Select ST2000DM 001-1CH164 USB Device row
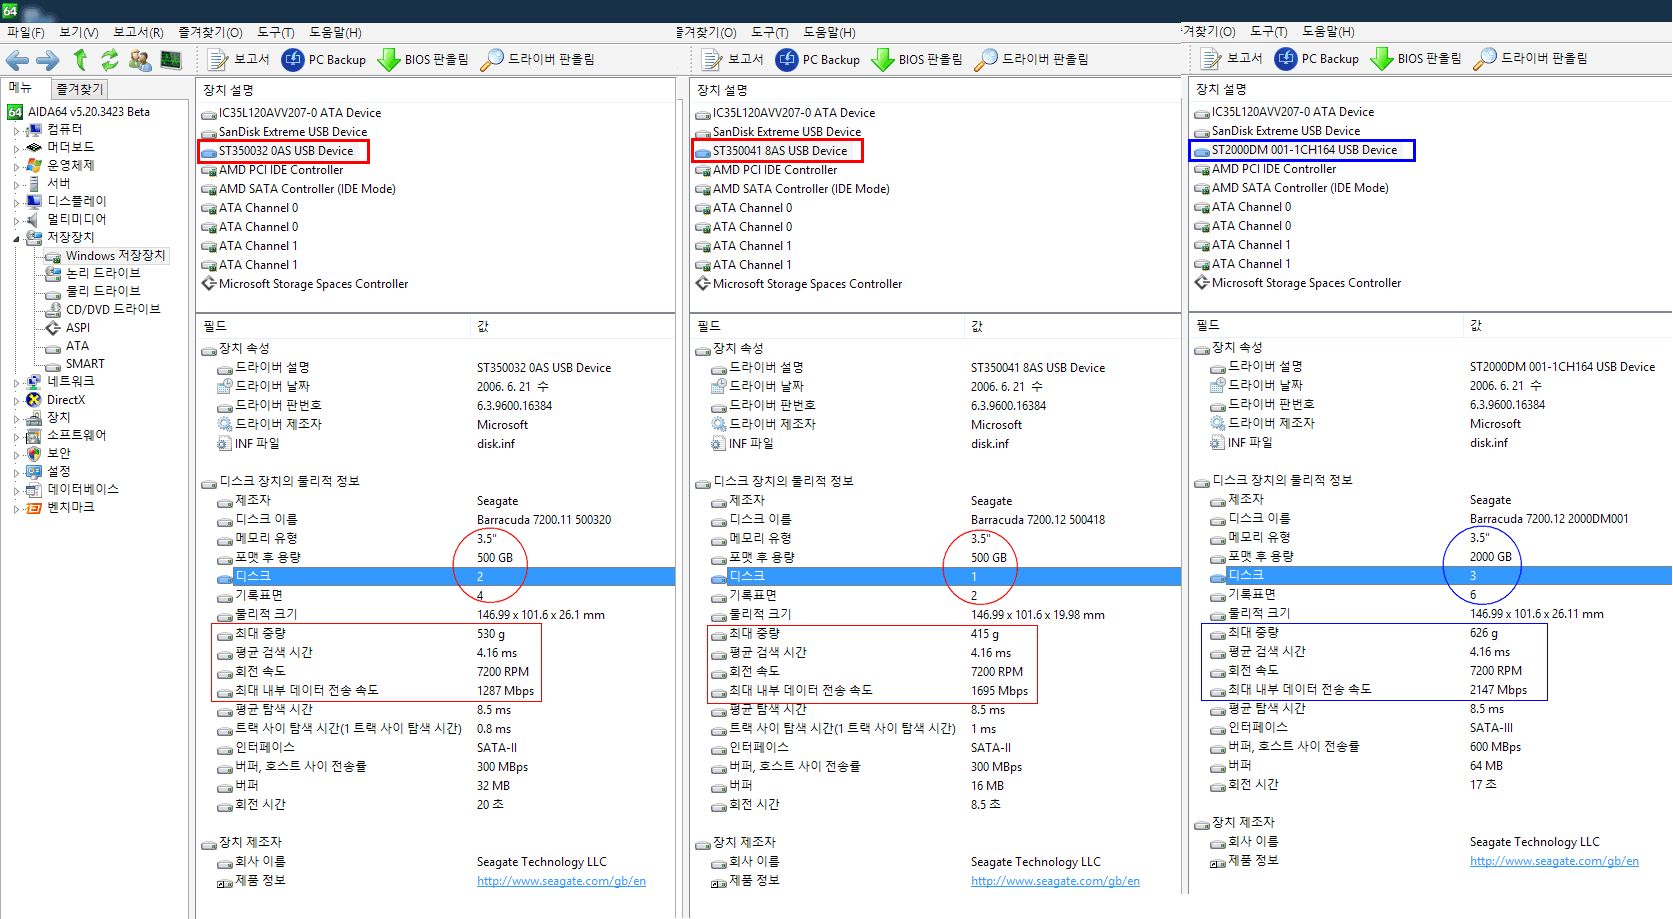Viewport: 1673px width, 919px height. click(x=1304, y=150)
